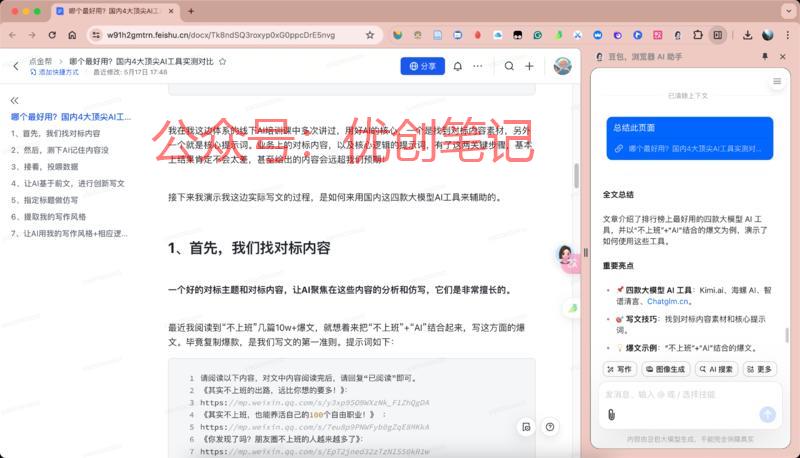The width and height of the screenshot is (800, 458).
Task: Click the Feishu back chevron
Action: coord(16,66)
